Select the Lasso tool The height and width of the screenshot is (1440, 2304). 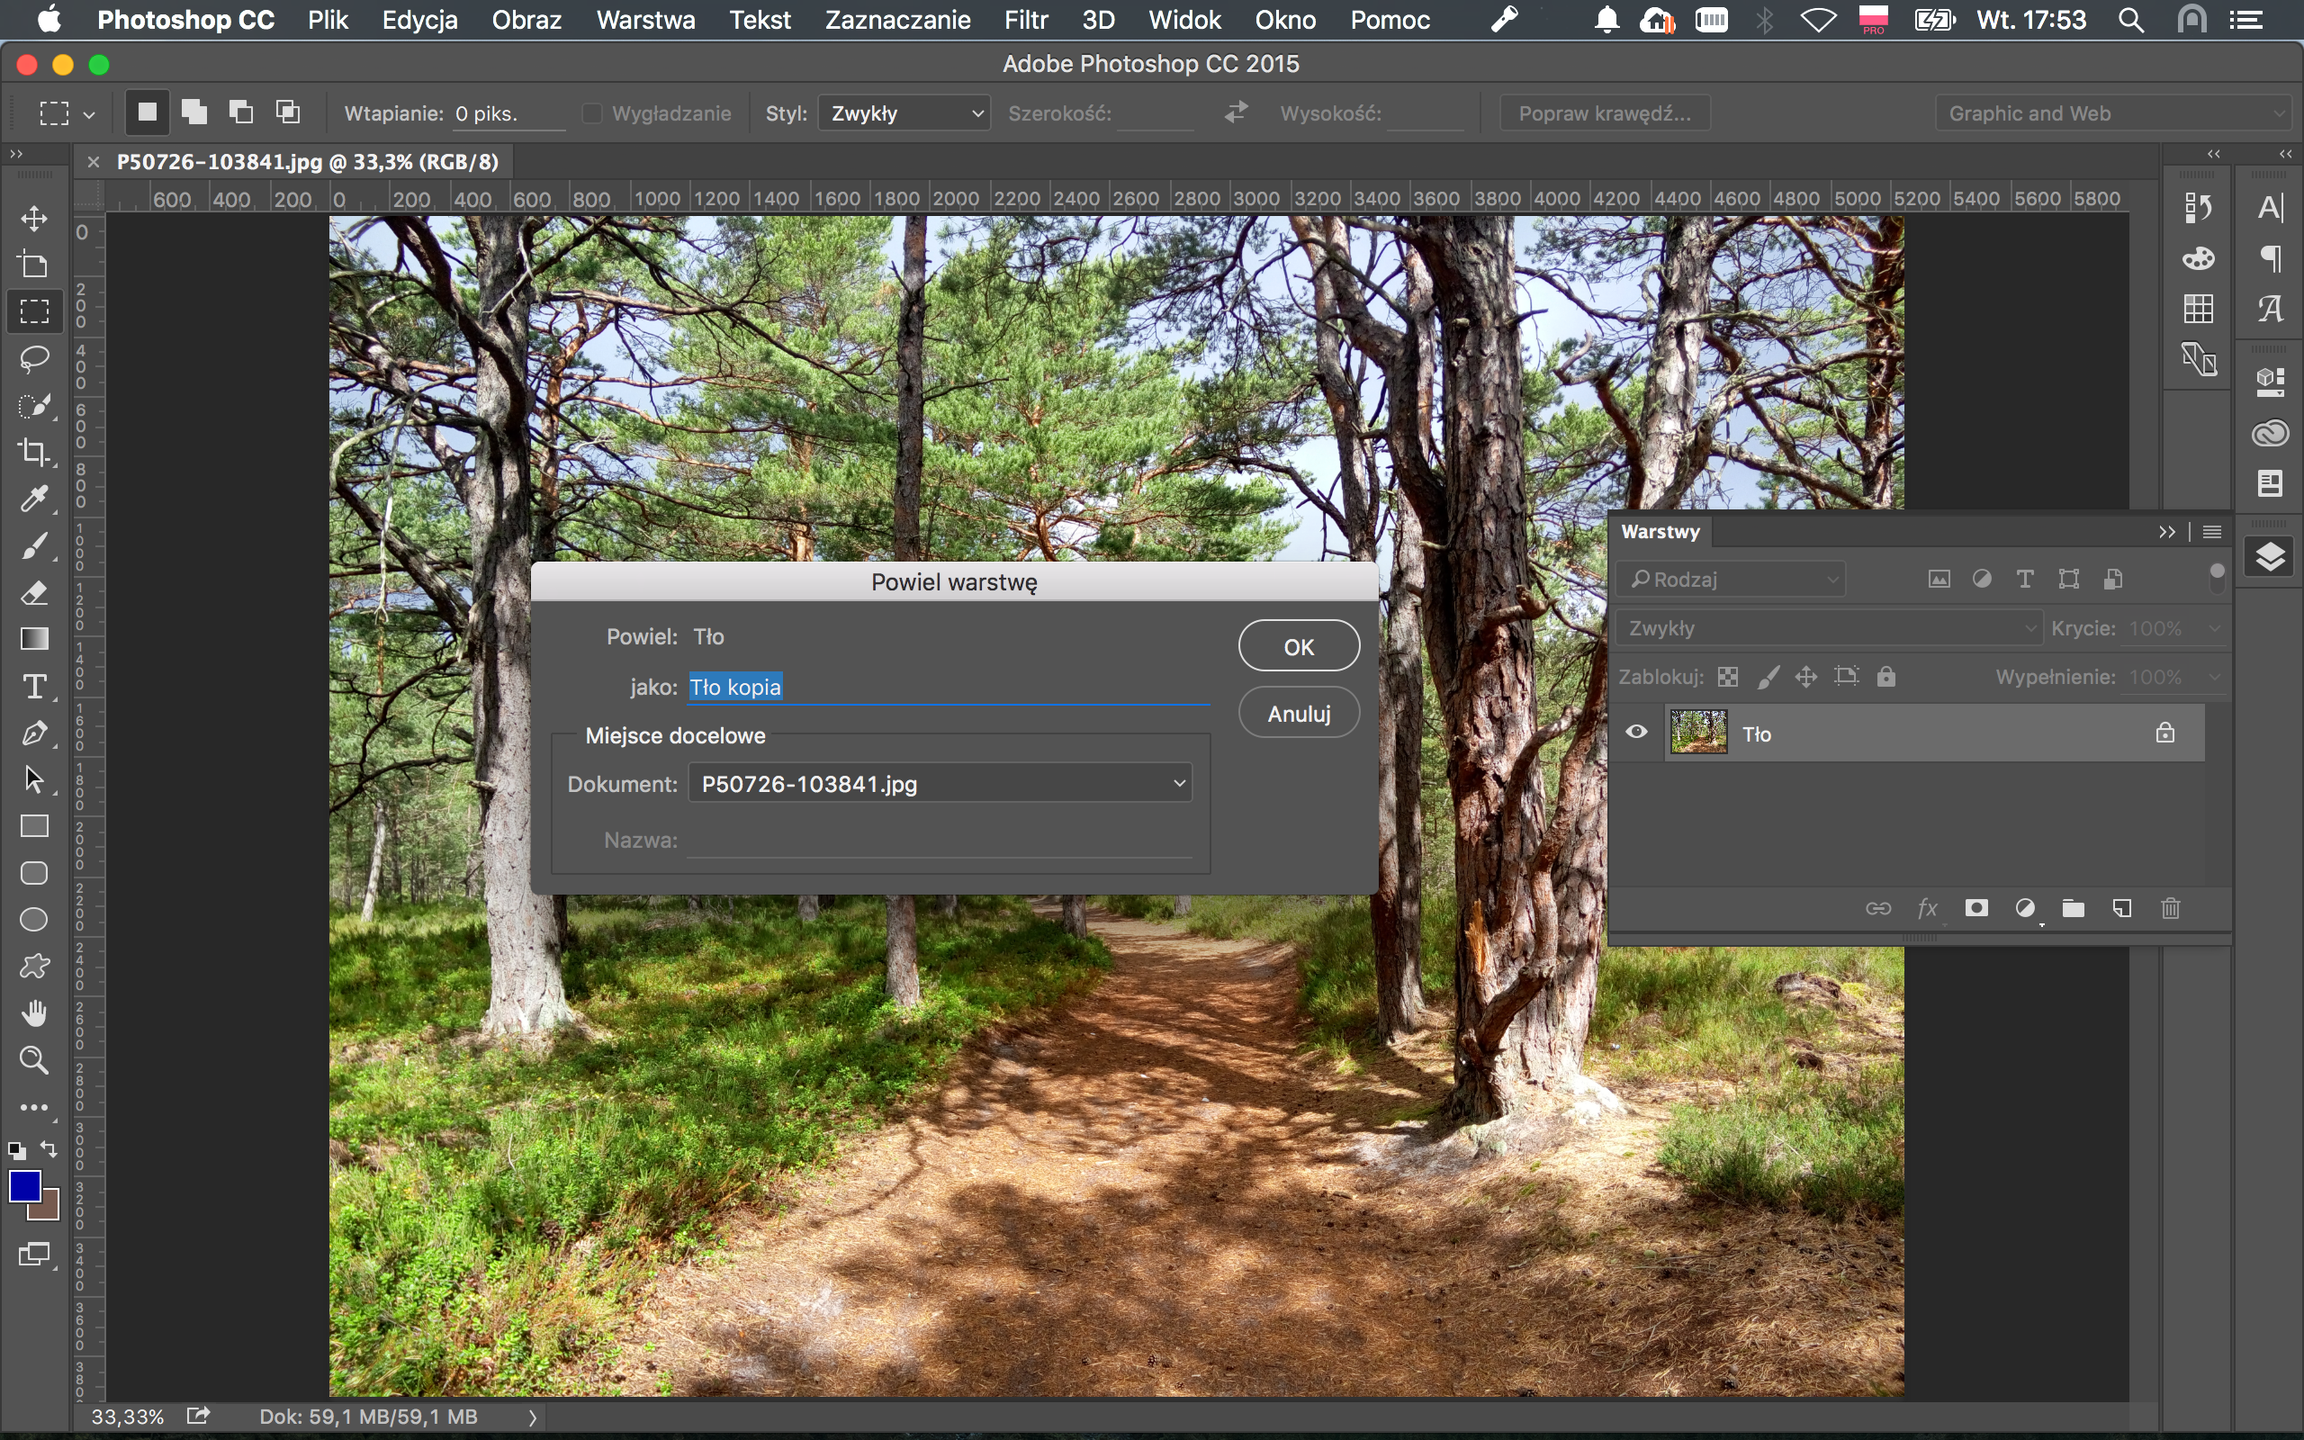(x=34, y=358)
